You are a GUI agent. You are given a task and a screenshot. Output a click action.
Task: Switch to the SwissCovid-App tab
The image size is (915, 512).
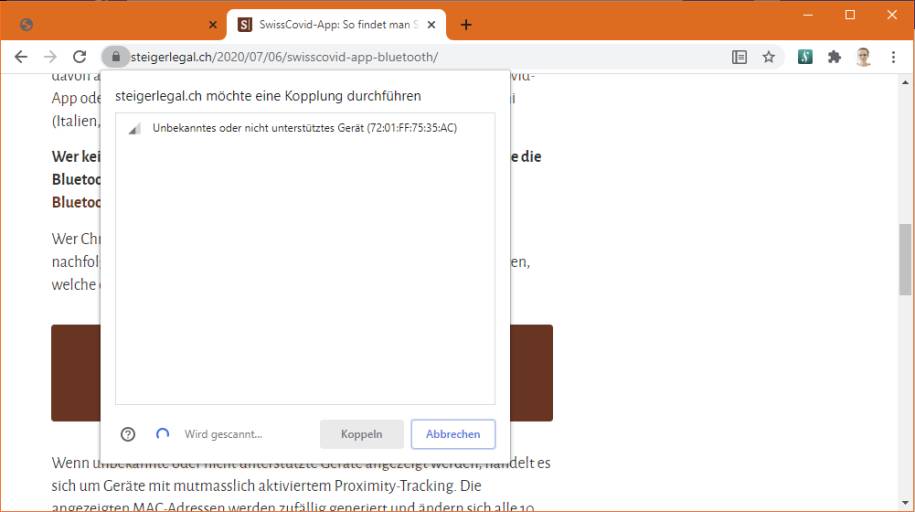[336, 25]
